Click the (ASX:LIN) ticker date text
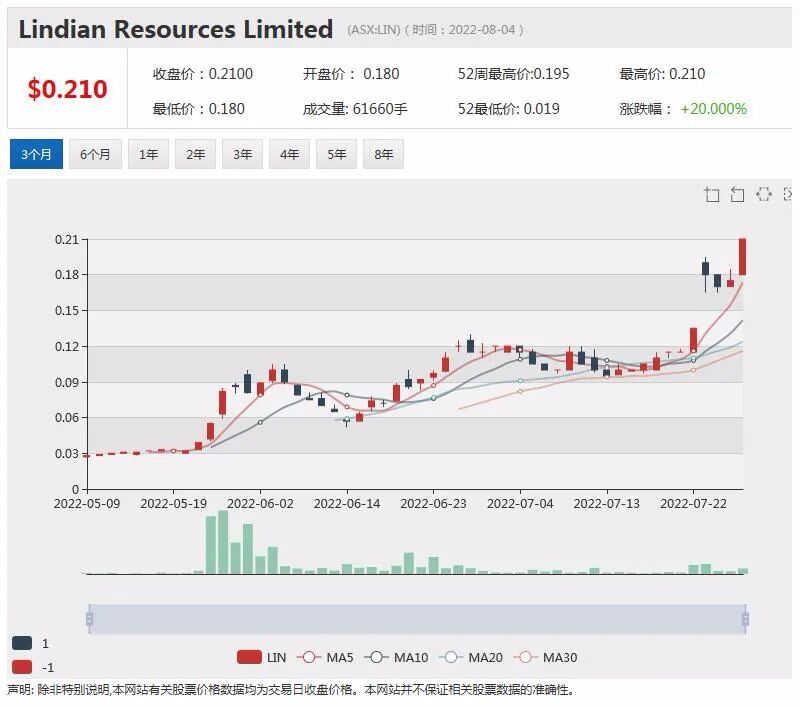 pyautogui.click(x=435, y=30)
